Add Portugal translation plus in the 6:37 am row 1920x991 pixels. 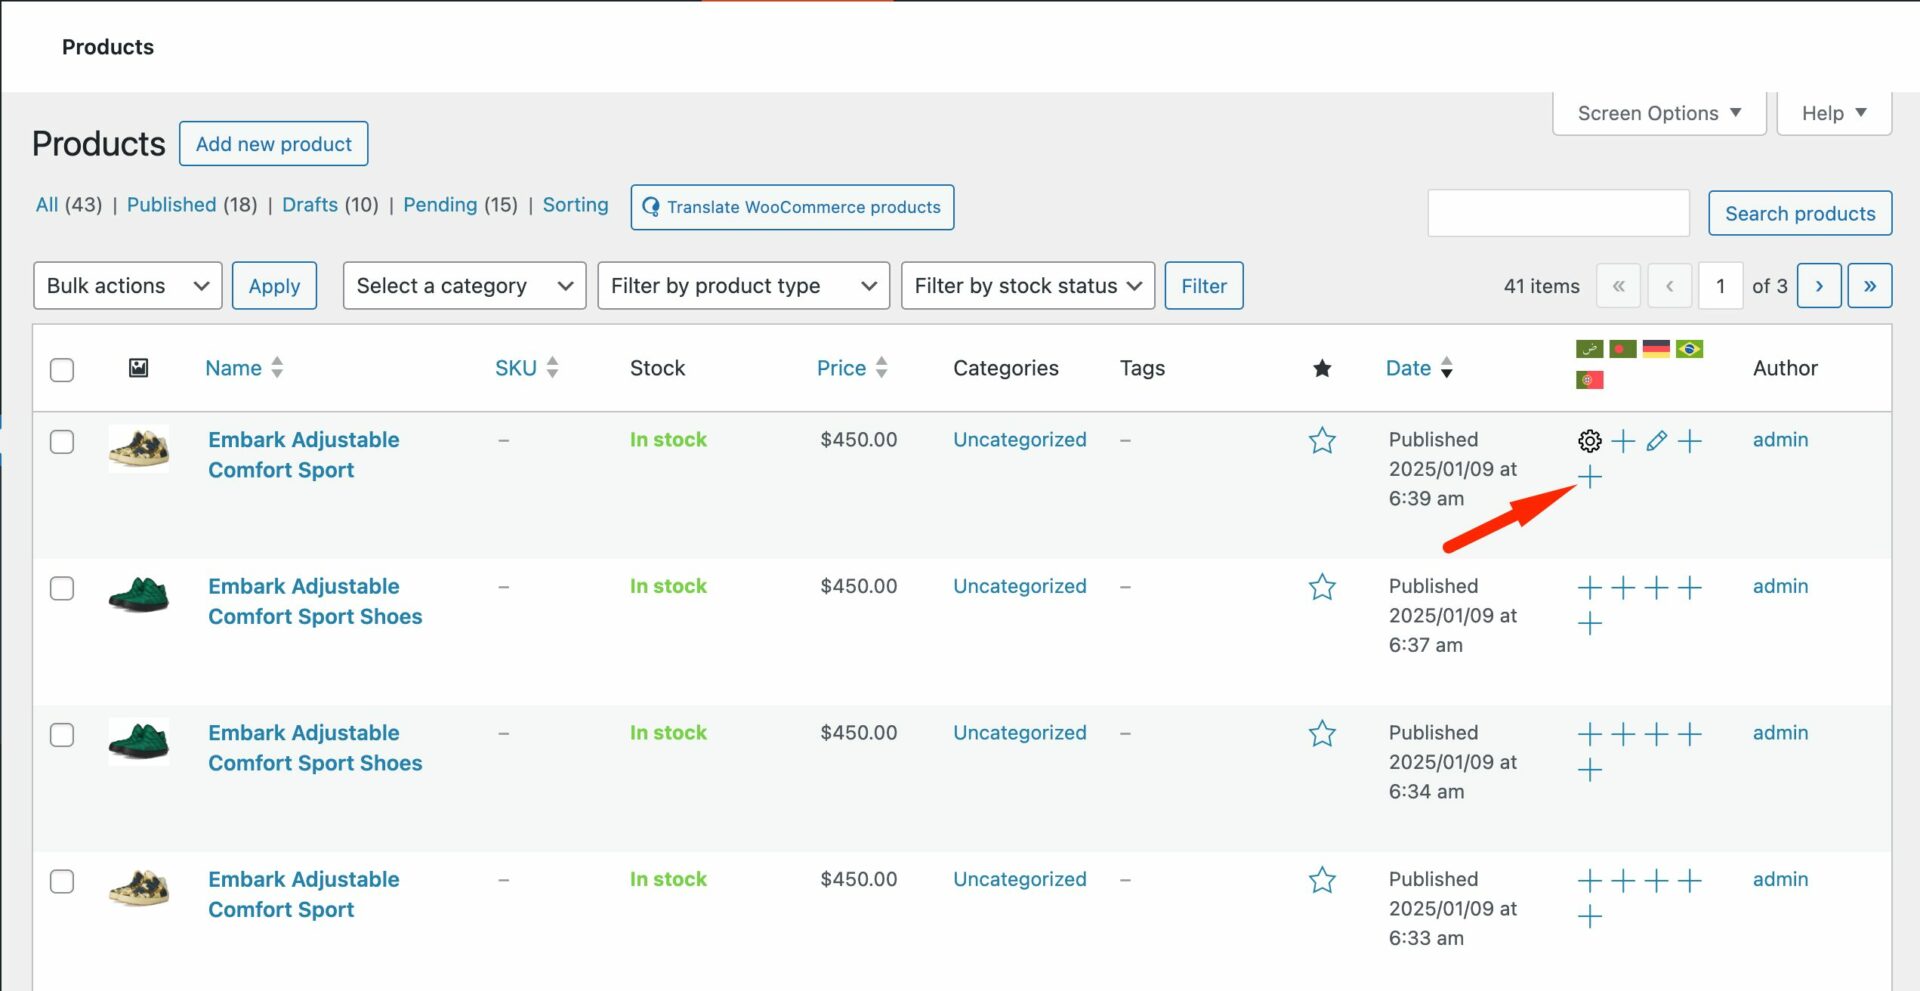click(1589, 624)
